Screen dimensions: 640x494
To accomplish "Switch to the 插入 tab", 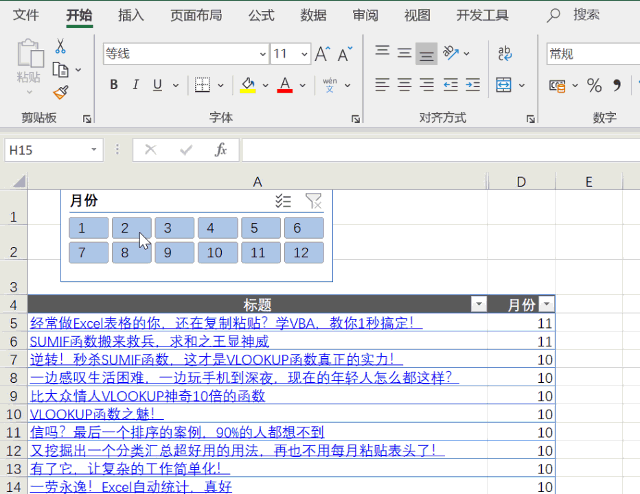I will (131, 16).
